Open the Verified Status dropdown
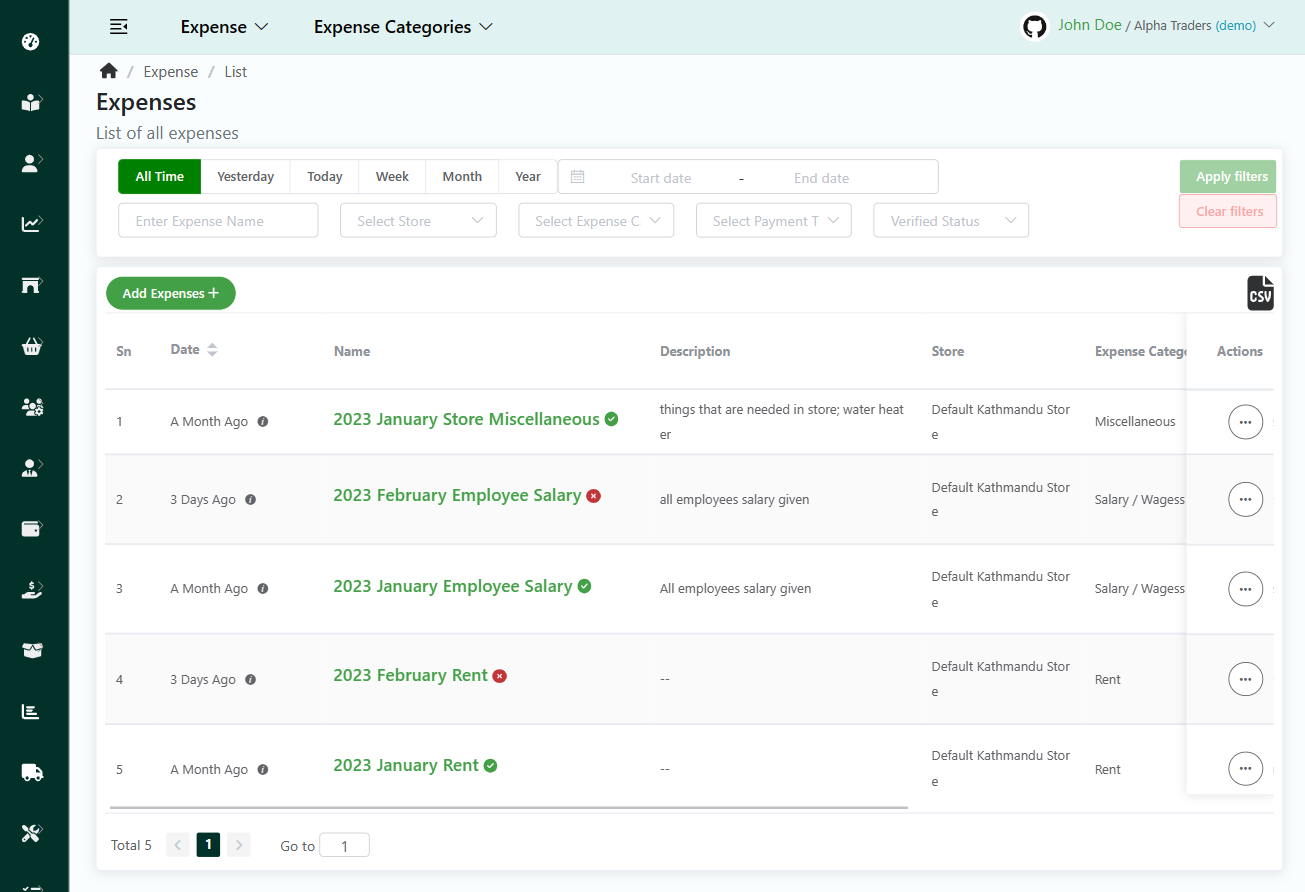Image resolution: width=1305 pixels, height=892 pixels. [951, 221]
